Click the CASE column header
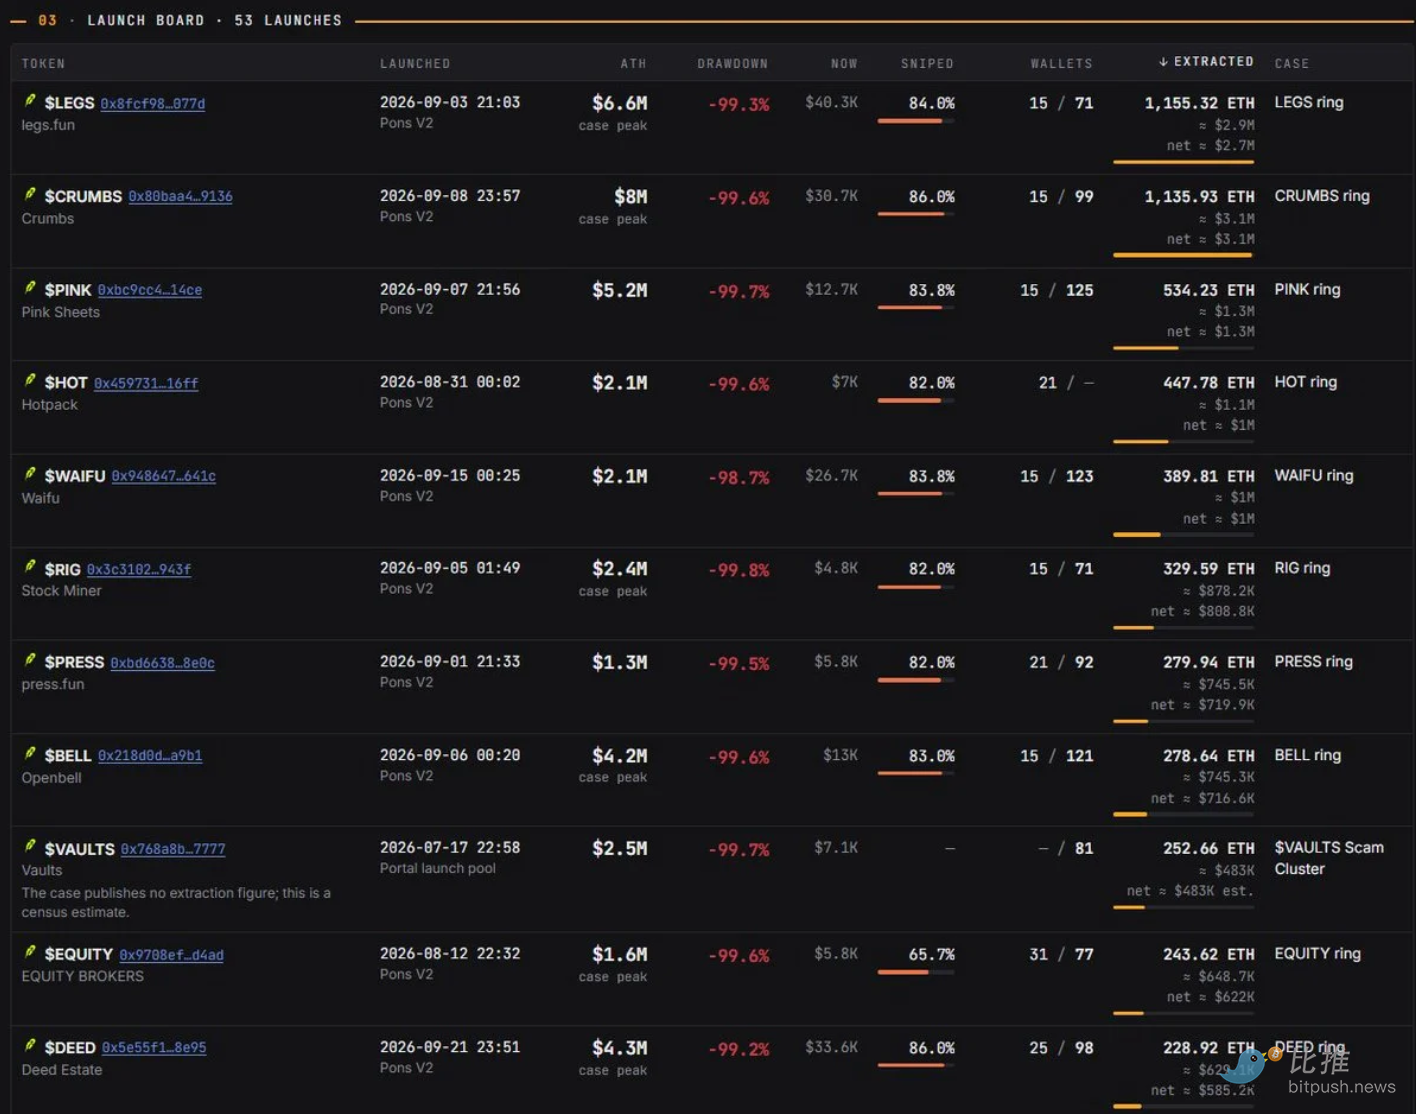This screenshot has height=1114, width=1416. click(1292, 63)
